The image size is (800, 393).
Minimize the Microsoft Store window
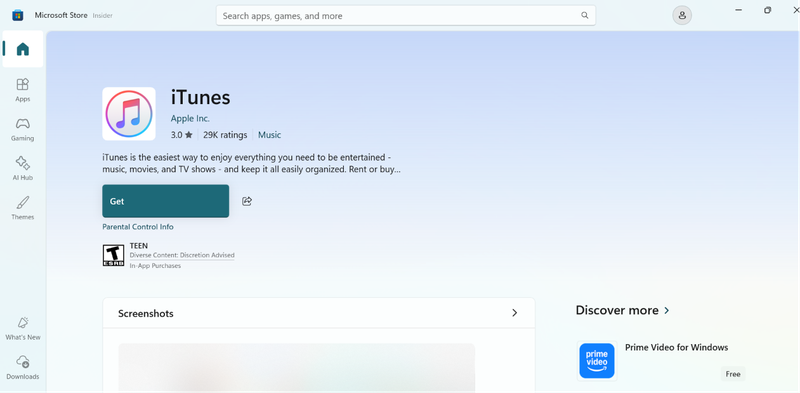point(738,10)
